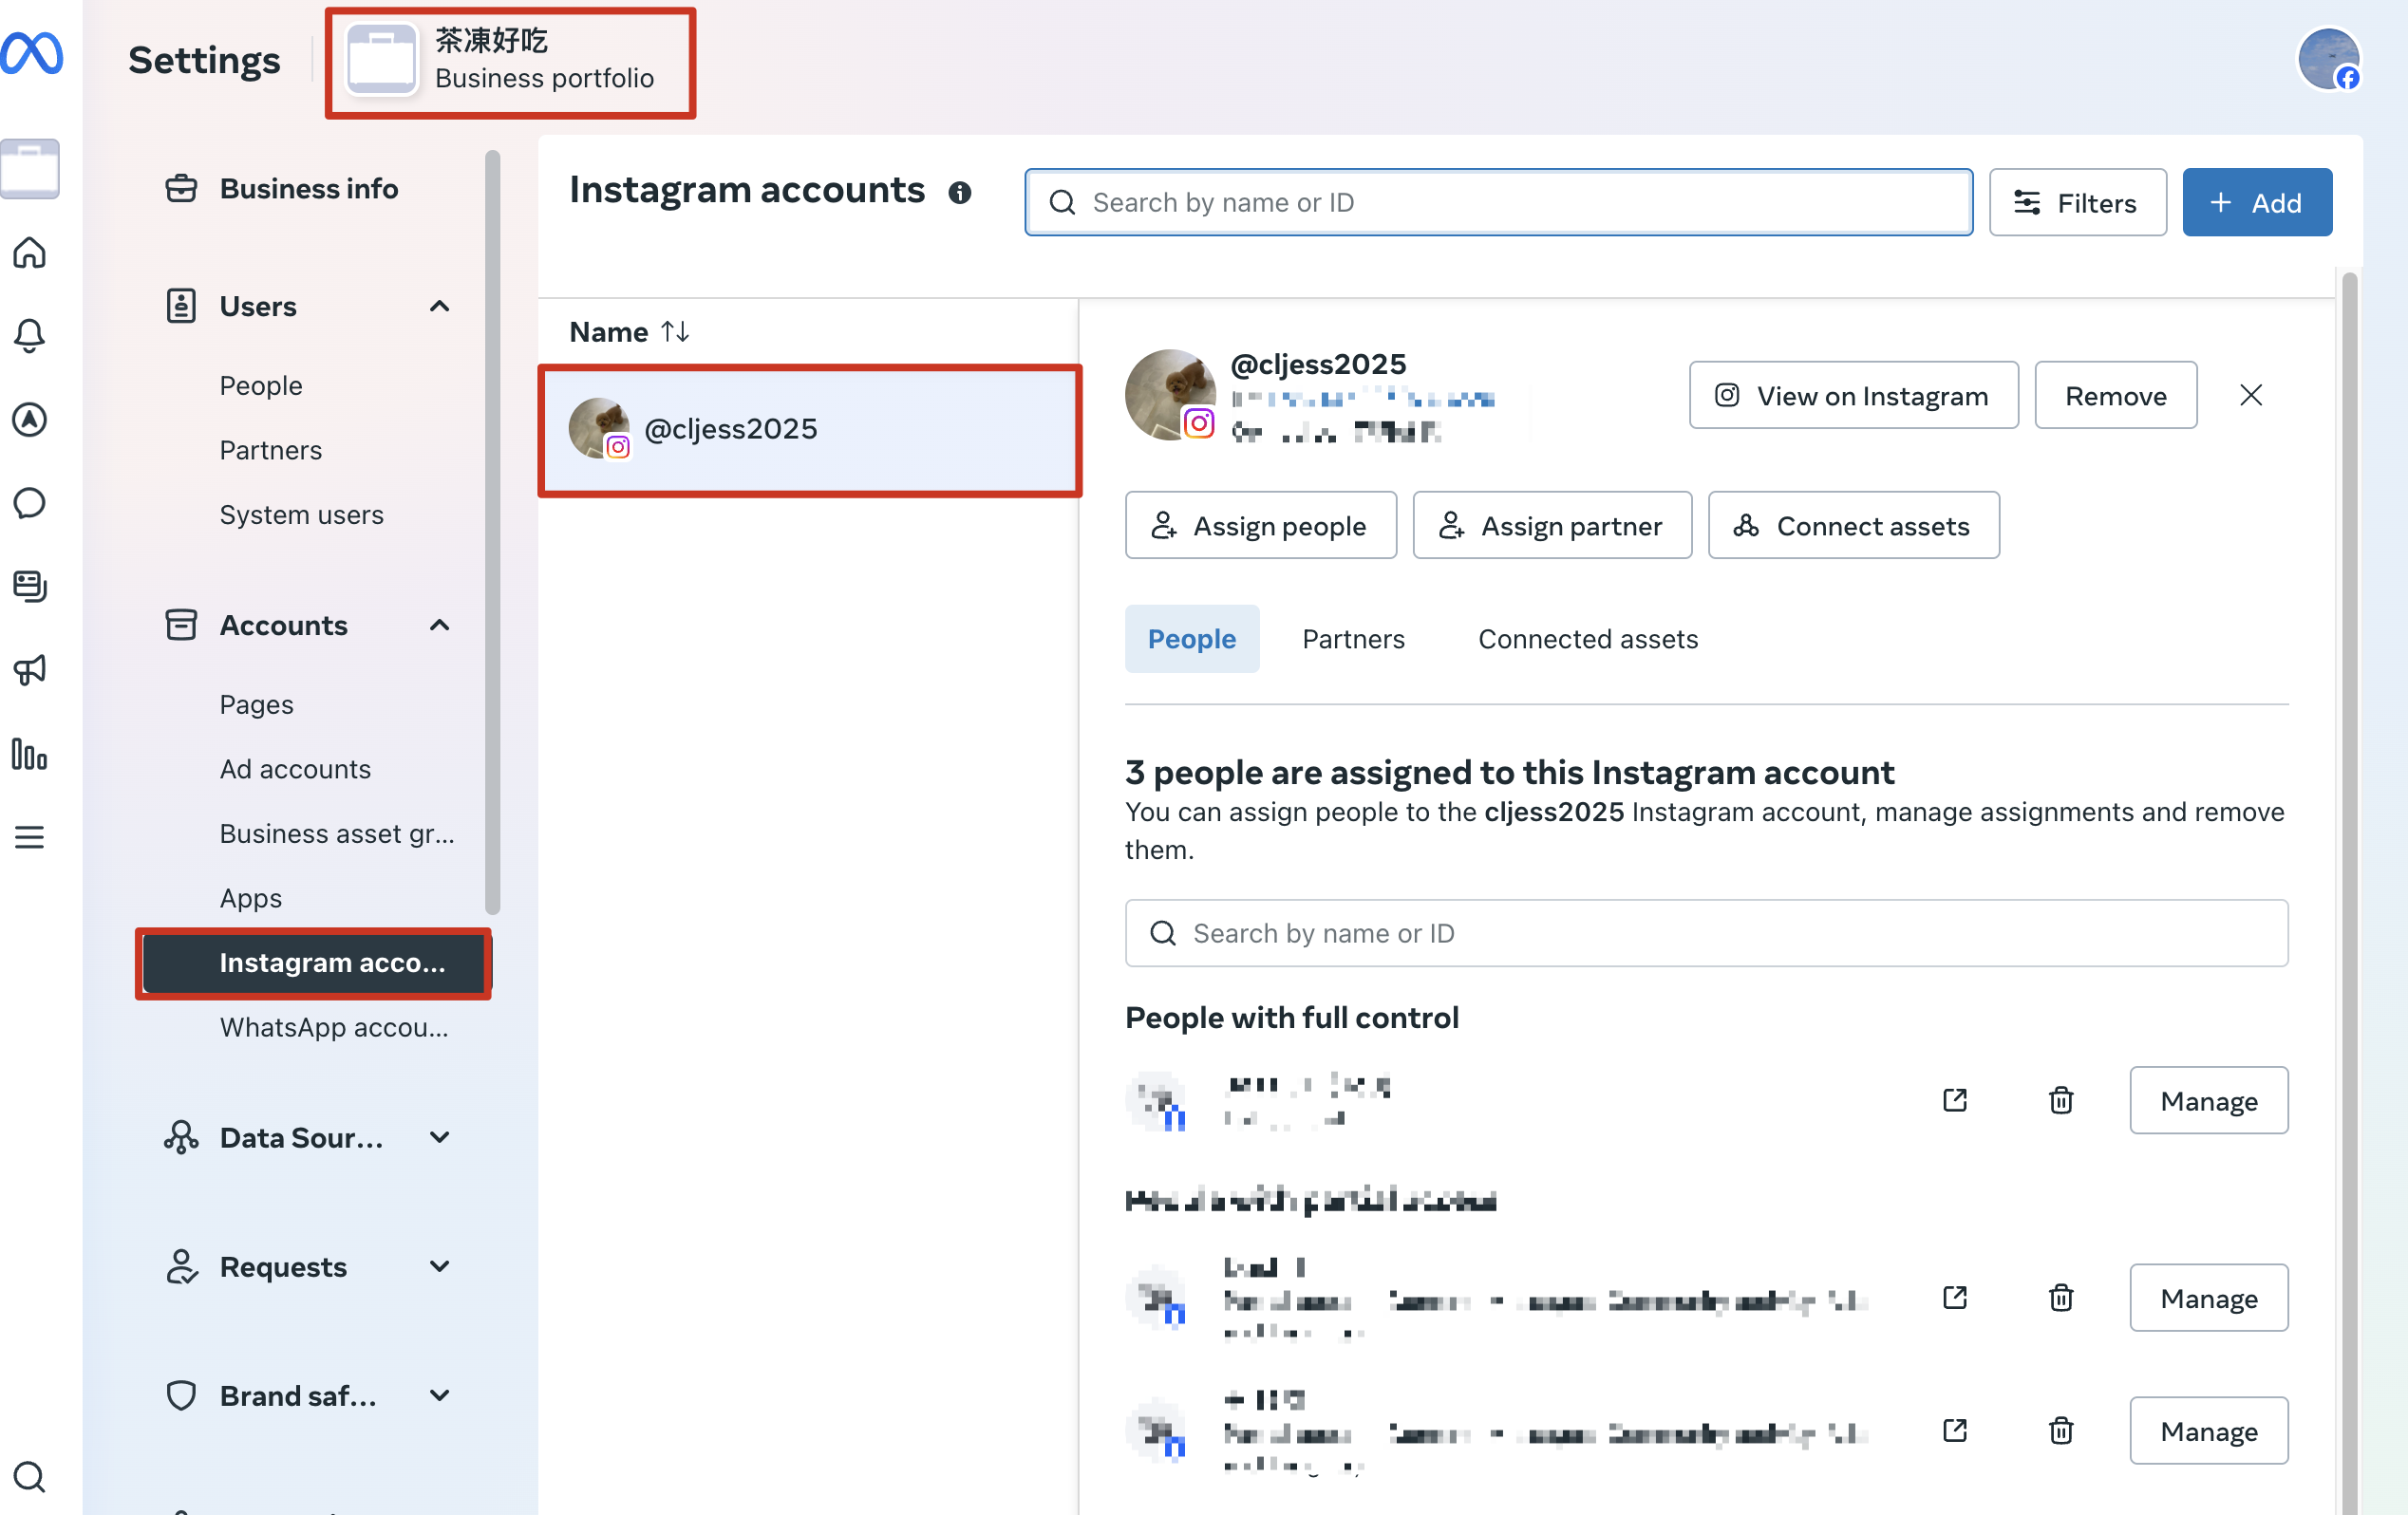
Task: Go to People under Users
Action: click(x=260, y=385)
